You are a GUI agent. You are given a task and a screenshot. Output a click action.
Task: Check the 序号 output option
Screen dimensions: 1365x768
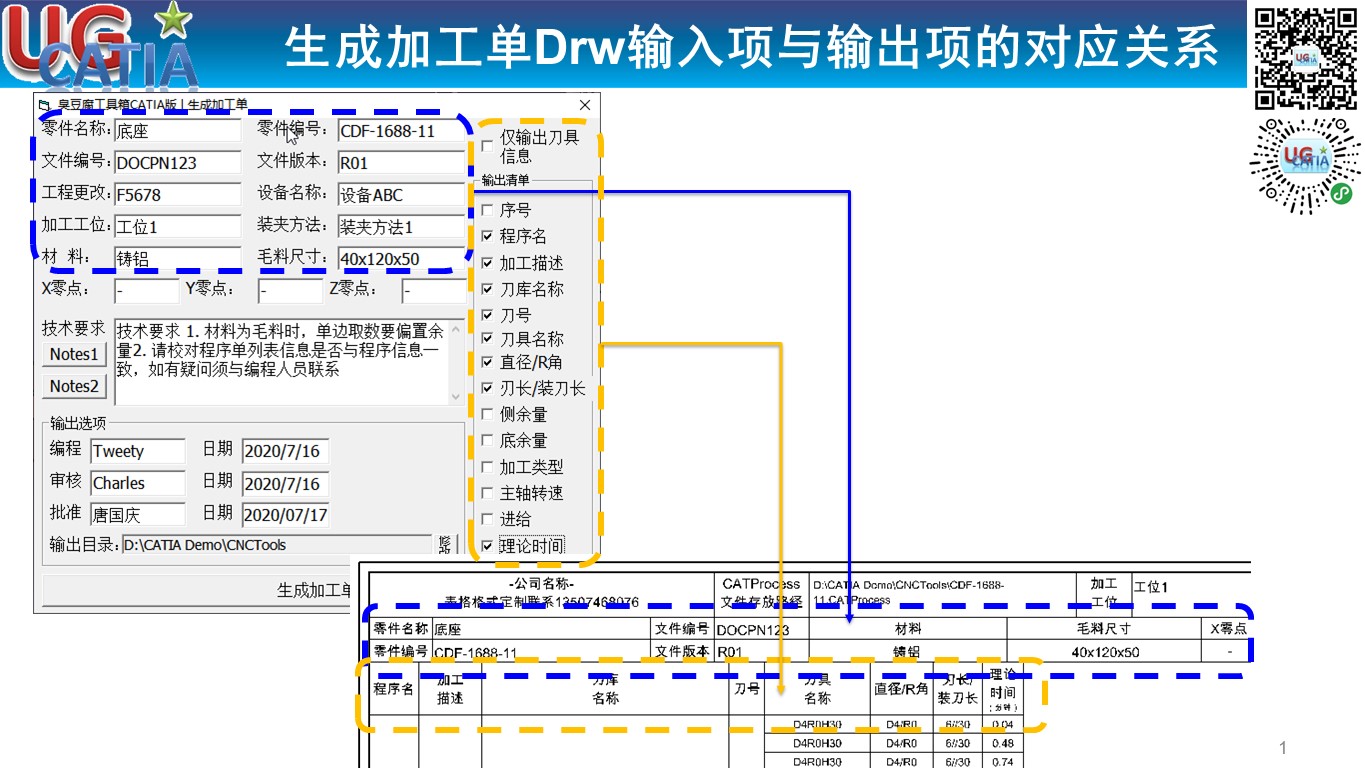pos(487,210)
